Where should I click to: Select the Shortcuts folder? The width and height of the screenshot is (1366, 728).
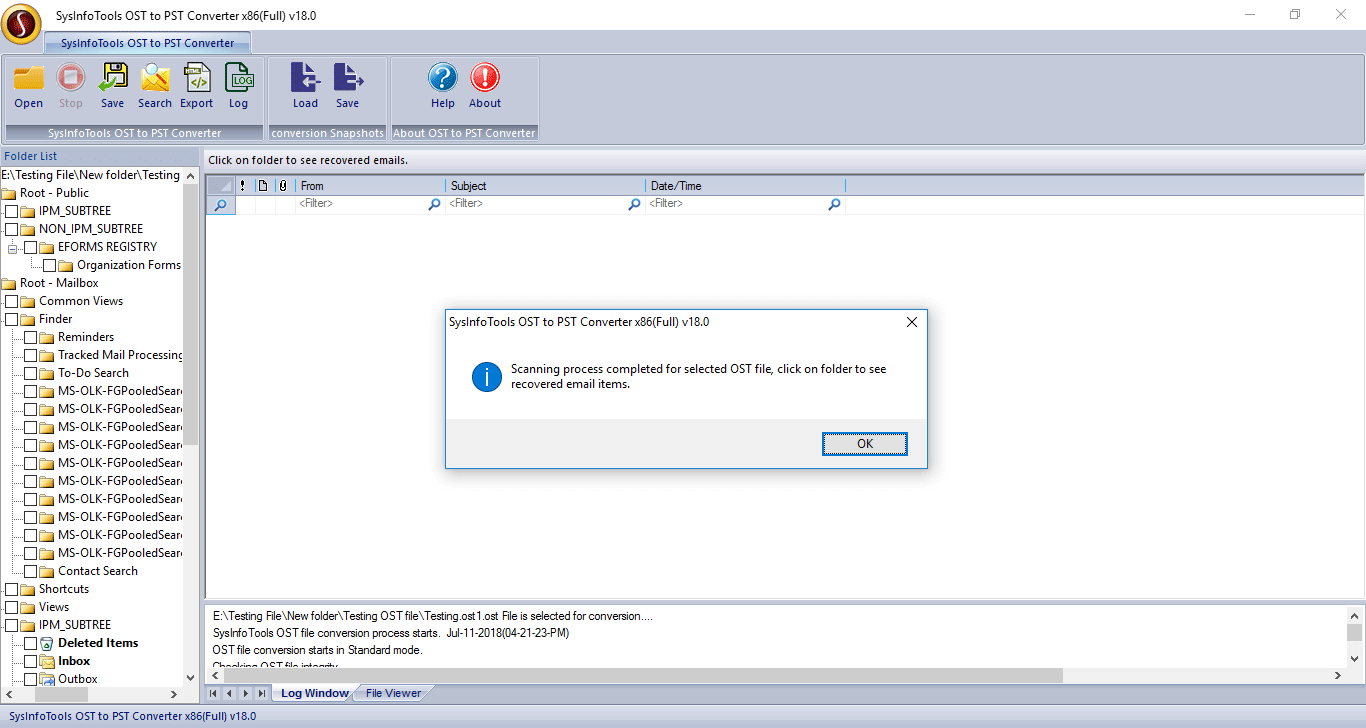(x=64, y=589)
